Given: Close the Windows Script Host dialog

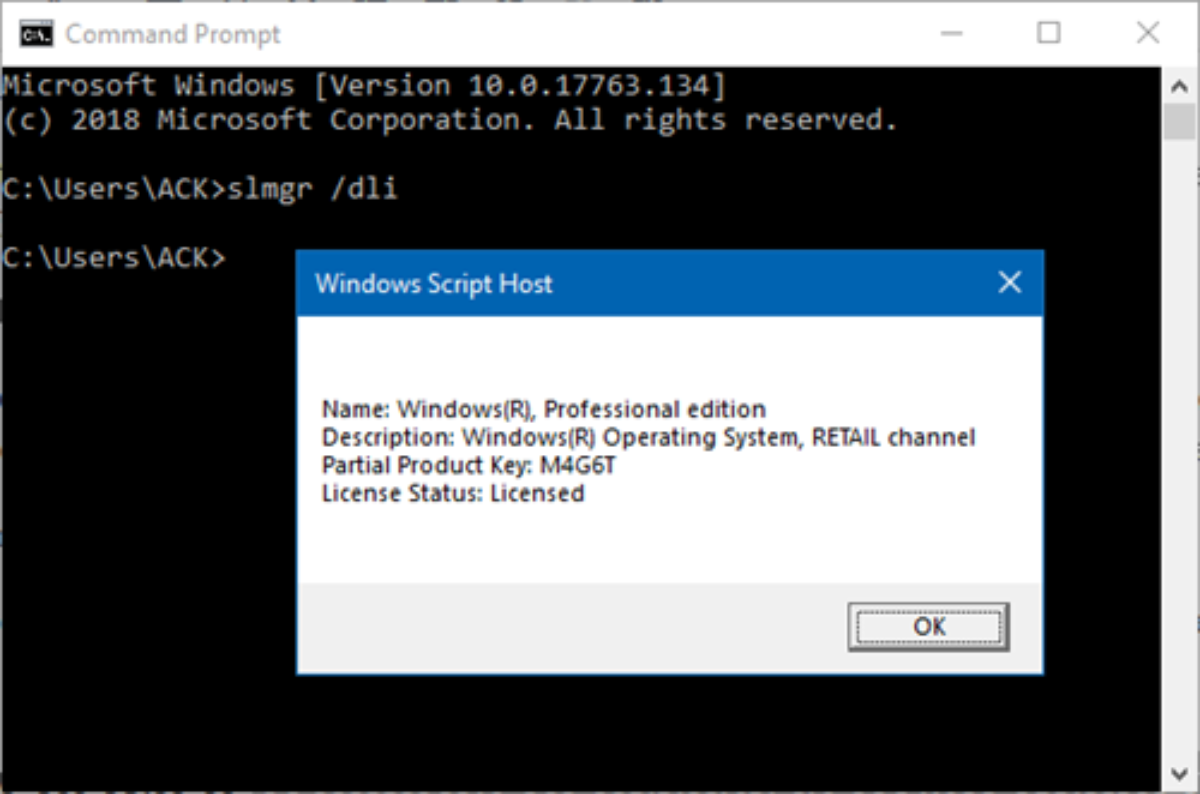Looking at the screenshot, I should [x=1010, y=283].
